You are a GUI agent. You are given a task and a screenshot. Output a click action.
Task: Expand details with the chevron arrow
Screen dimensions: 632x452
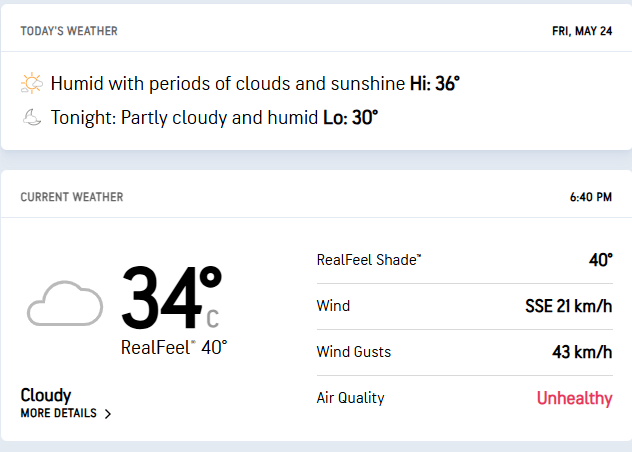[108, 414]
